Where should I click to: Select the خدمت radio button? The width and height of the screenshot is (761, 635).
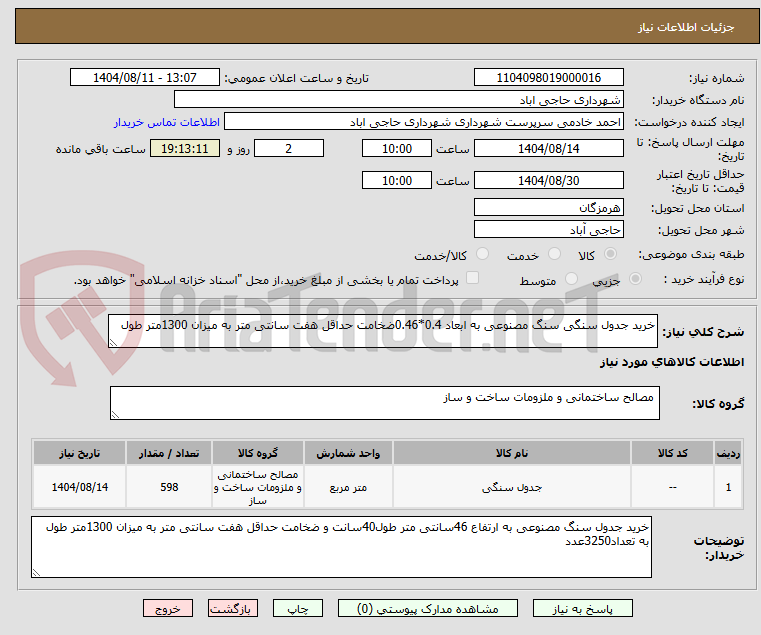(554, 254)
